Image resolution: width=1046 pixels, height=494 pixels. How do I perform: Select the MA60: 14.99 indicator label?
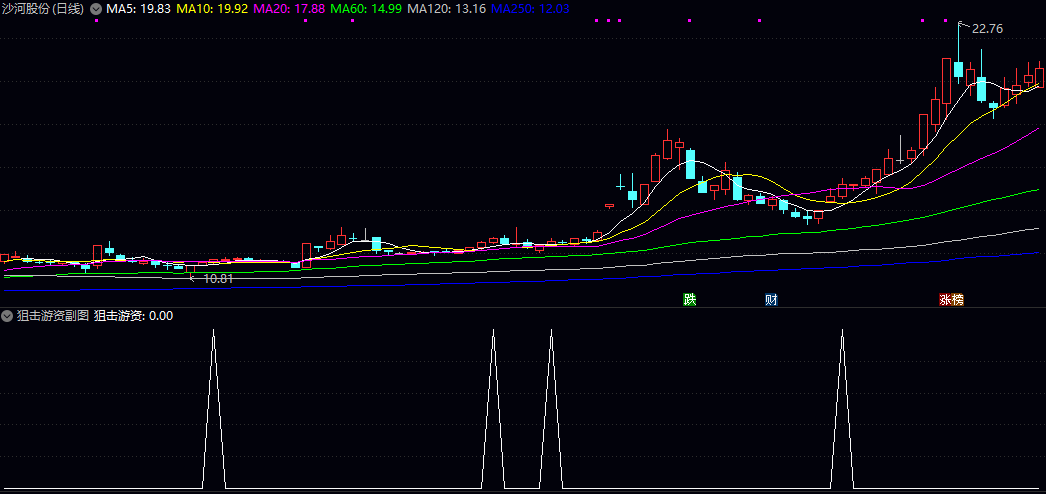coord(367,9)
